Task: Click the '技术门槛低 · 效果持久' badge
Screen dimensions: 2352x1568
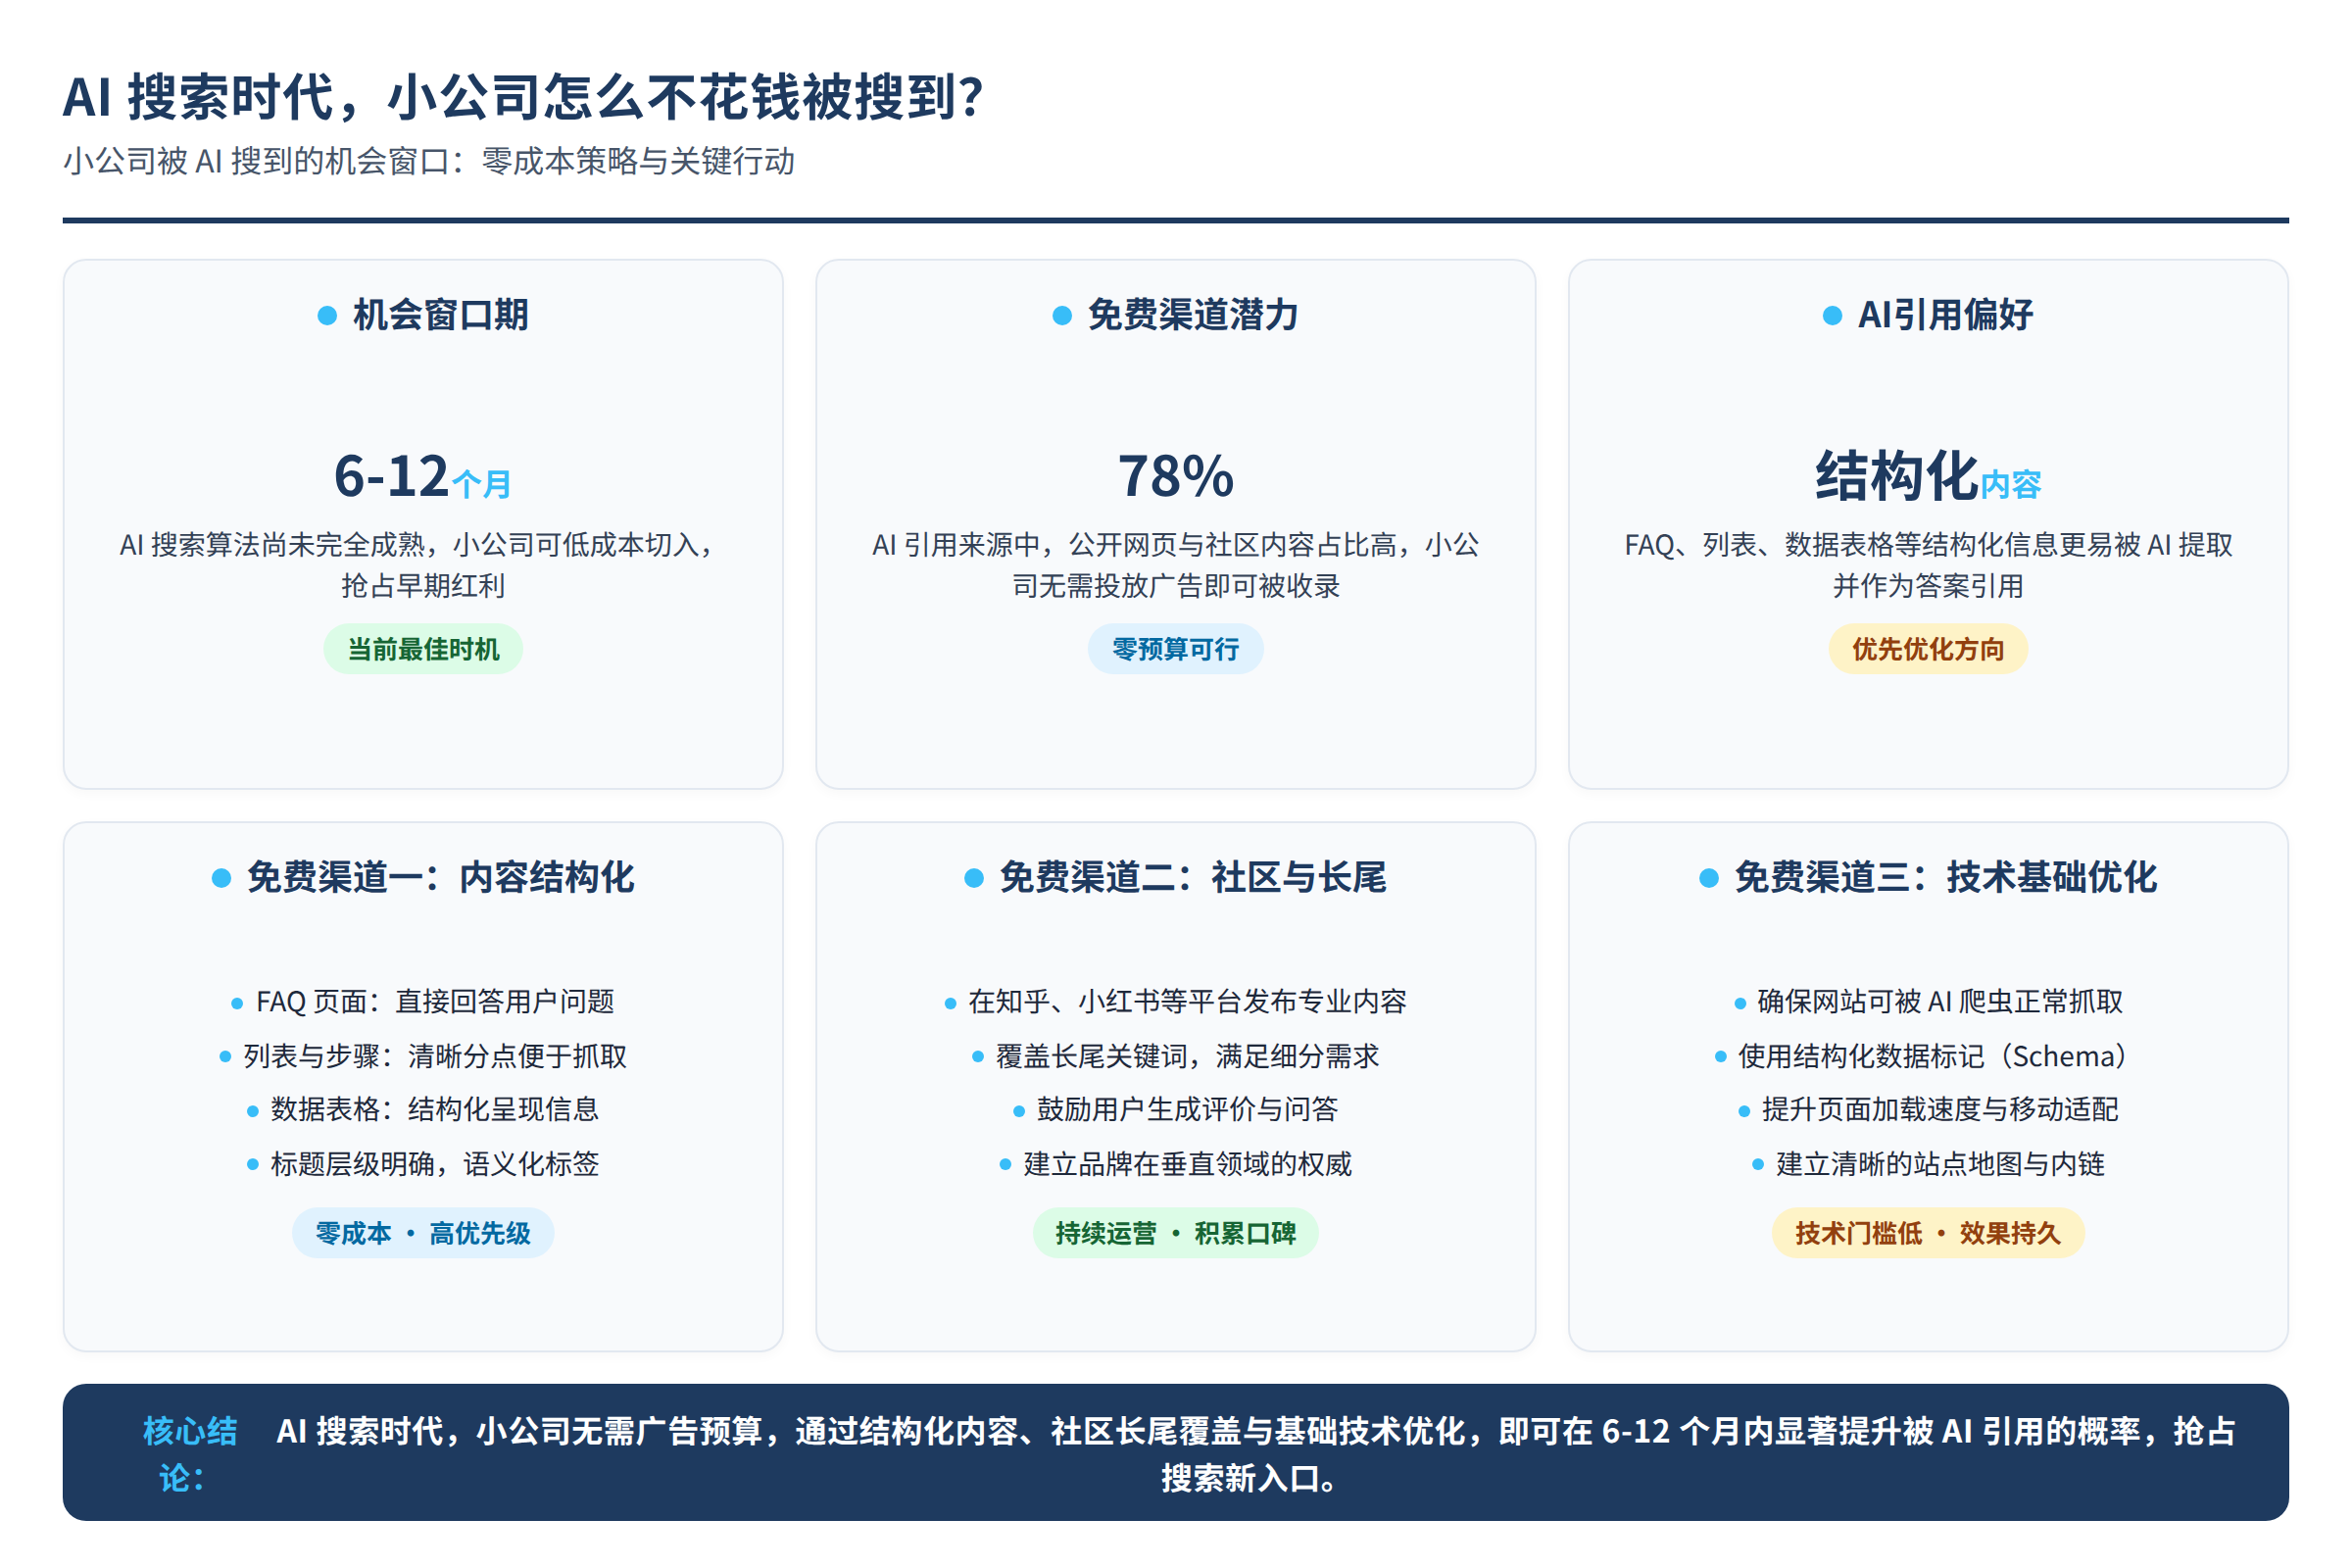Action: (x=1928, y=1233)
